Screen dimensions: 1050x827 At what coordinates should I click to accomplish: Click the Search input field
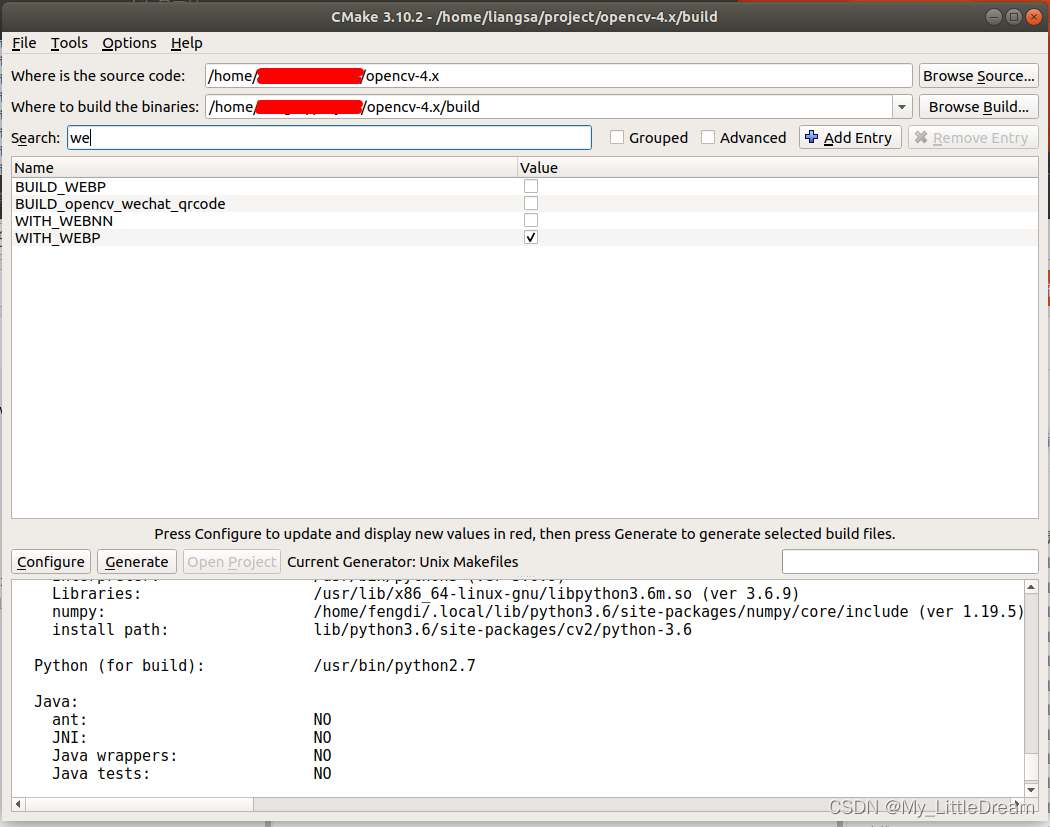tap(329, 138)
